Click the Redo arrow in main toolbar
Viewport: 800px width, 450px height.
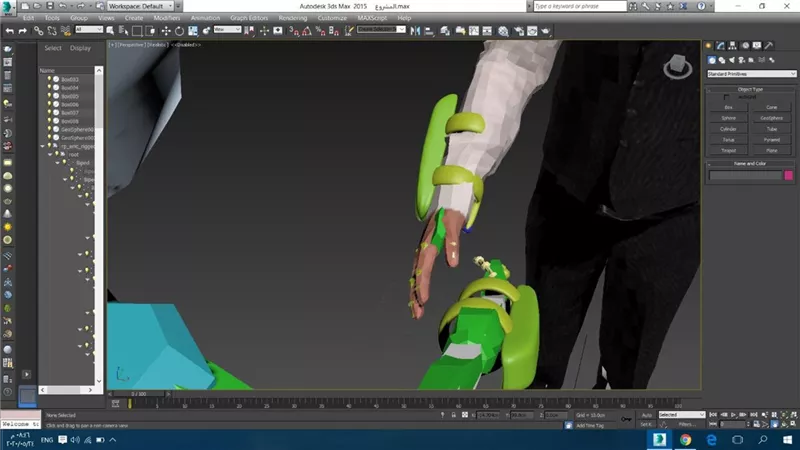click(22, 31)
